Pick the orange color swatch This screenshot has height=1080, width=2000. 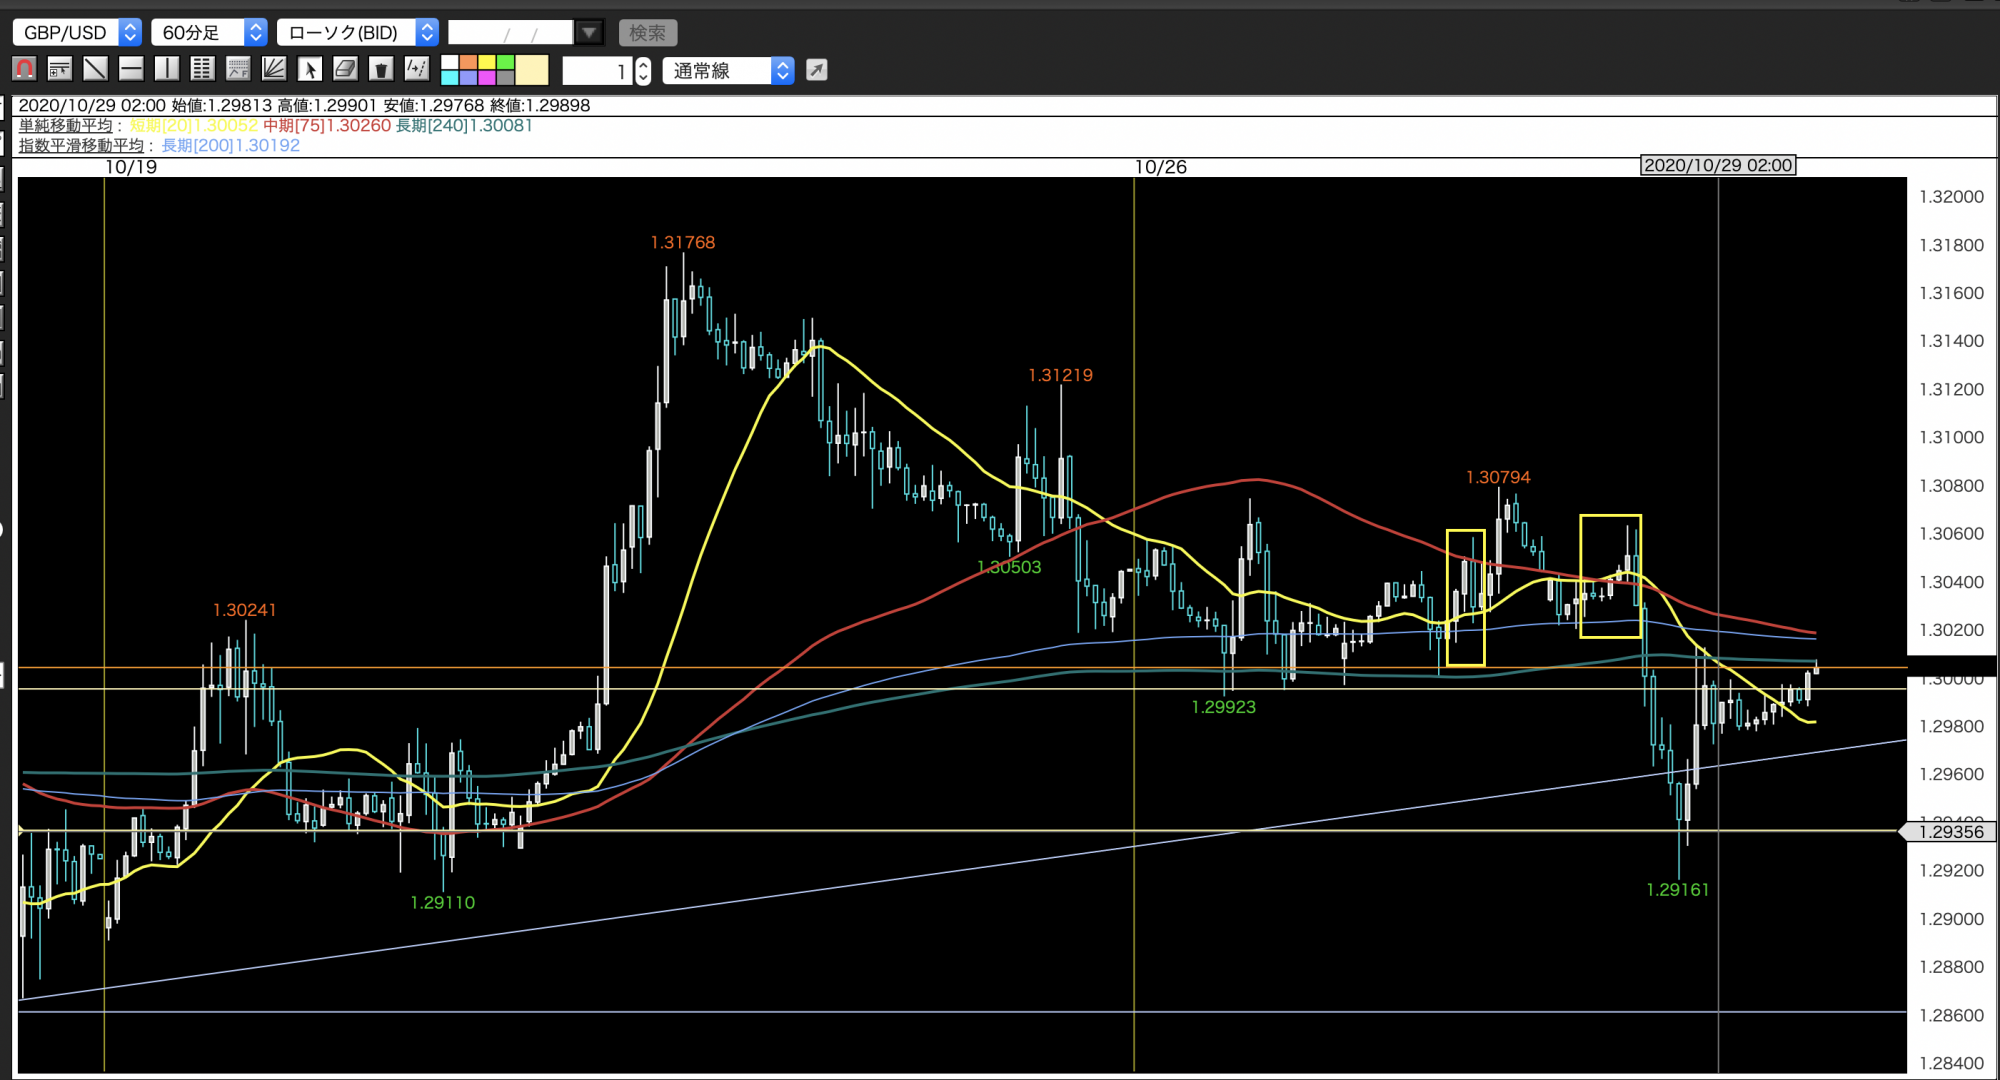pos(468,62)
